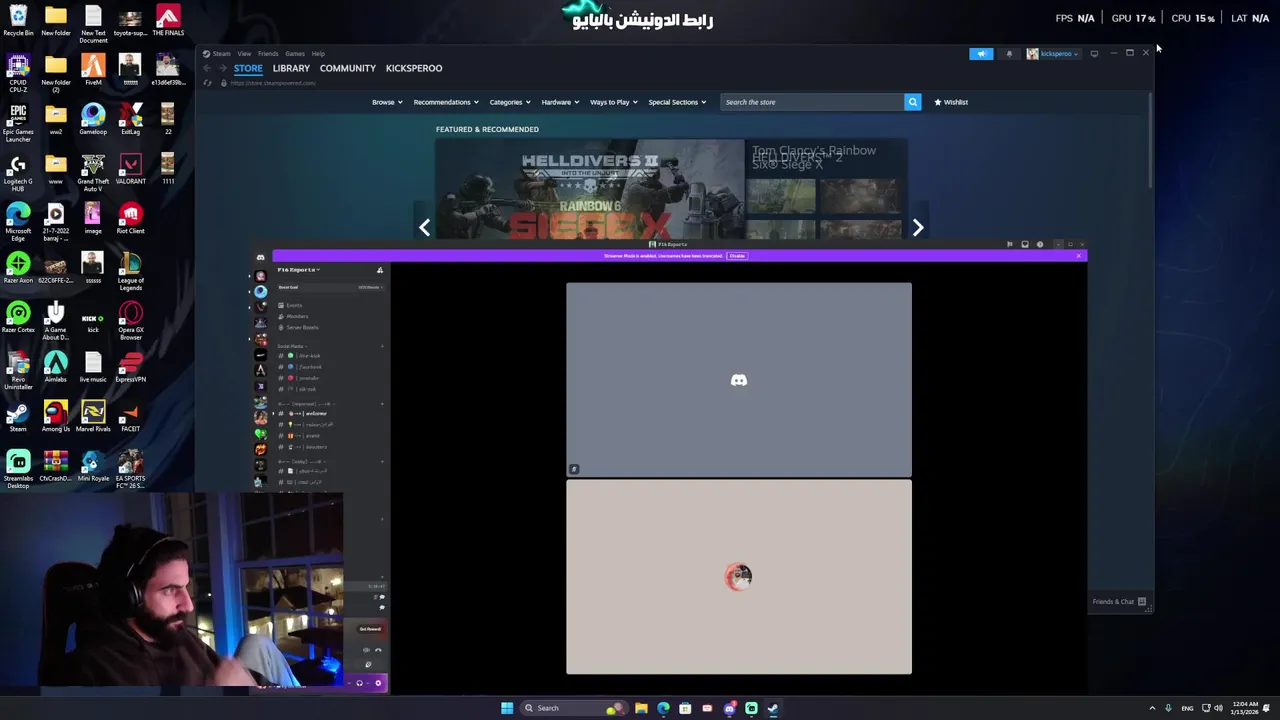1280x720 pixels.
Task: Open the ExitLag desktop shortcut
Action: tap(130, 119)
